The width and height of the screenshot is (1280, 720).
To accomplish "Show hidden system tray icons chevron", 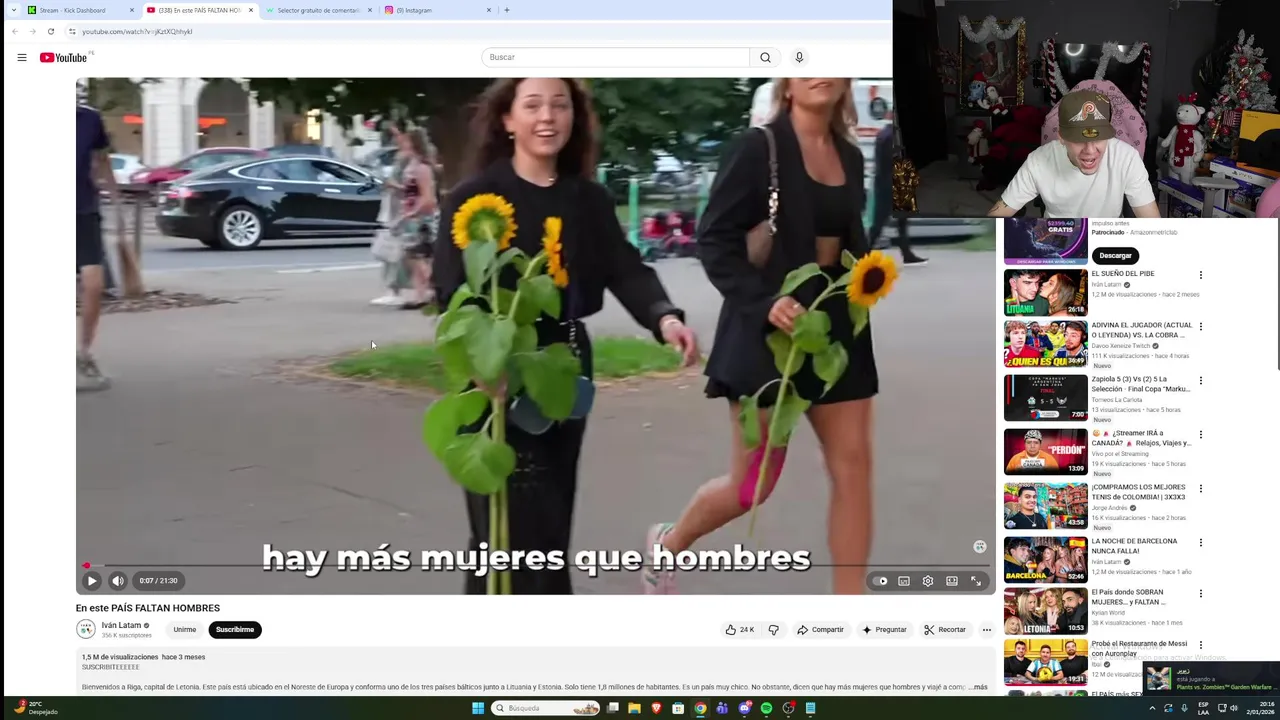I will (x=1152, y=709).
